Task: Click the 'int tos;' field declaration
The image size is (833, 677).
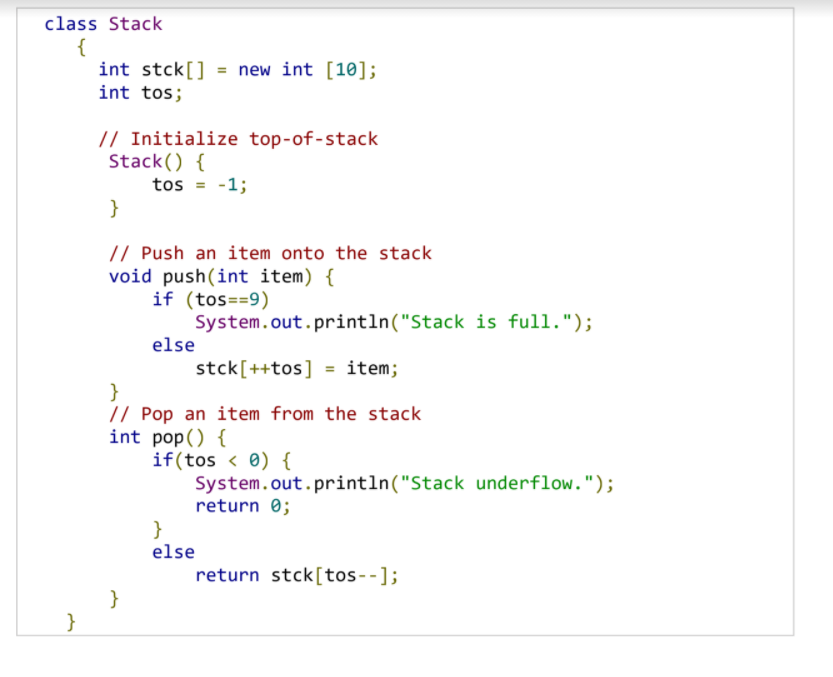Action: 140,92
